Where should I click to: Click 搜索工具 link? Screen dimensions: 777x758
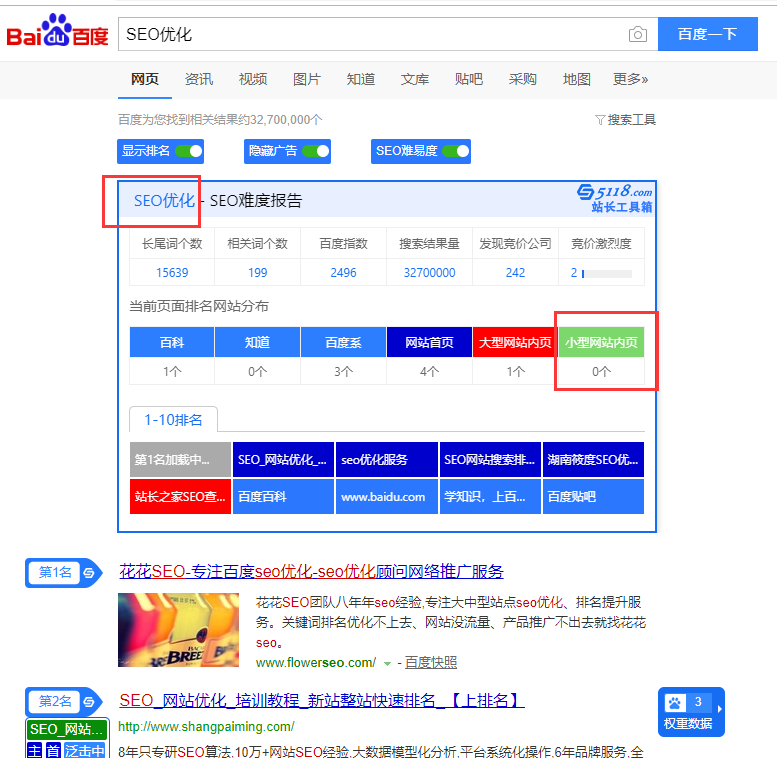631,120
